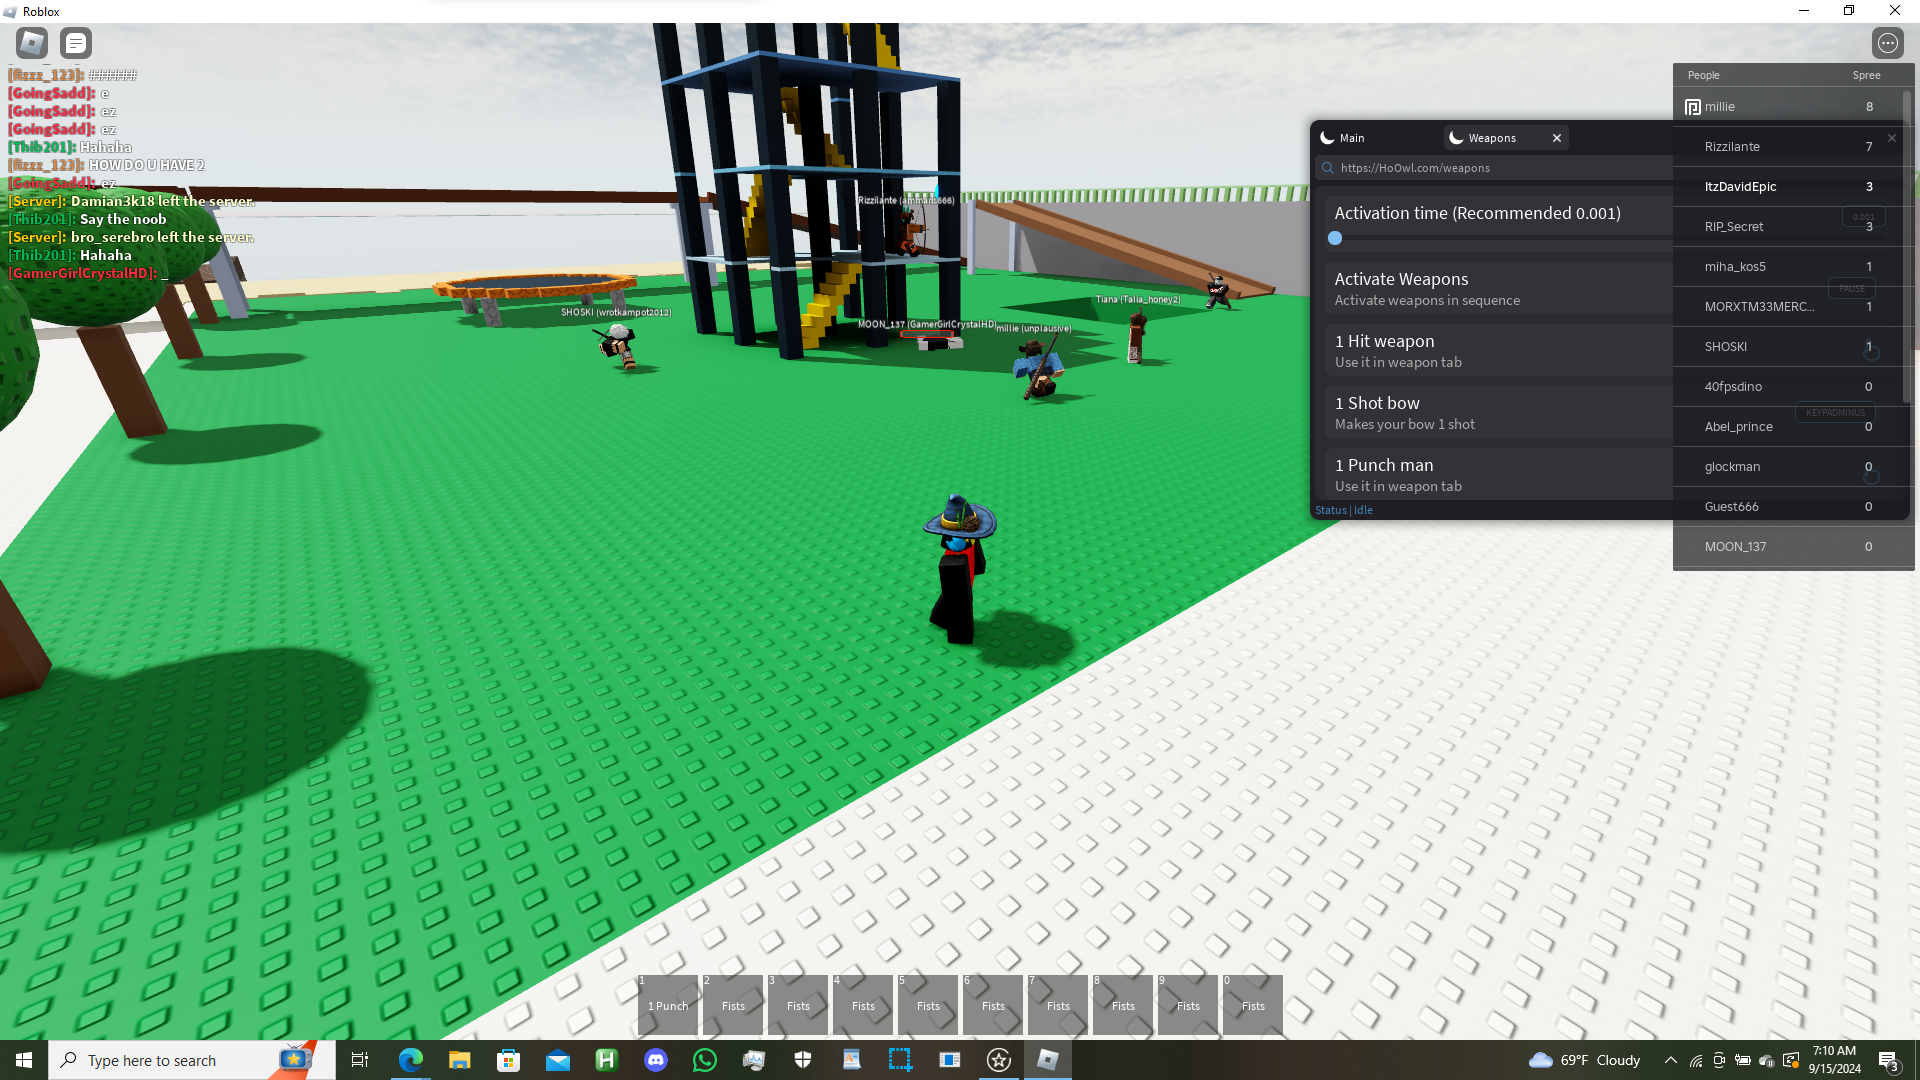Screen dimensions: 1920x1080
Task: Equip the 1 Punch hotbar slot
Action: [668, 1004]
